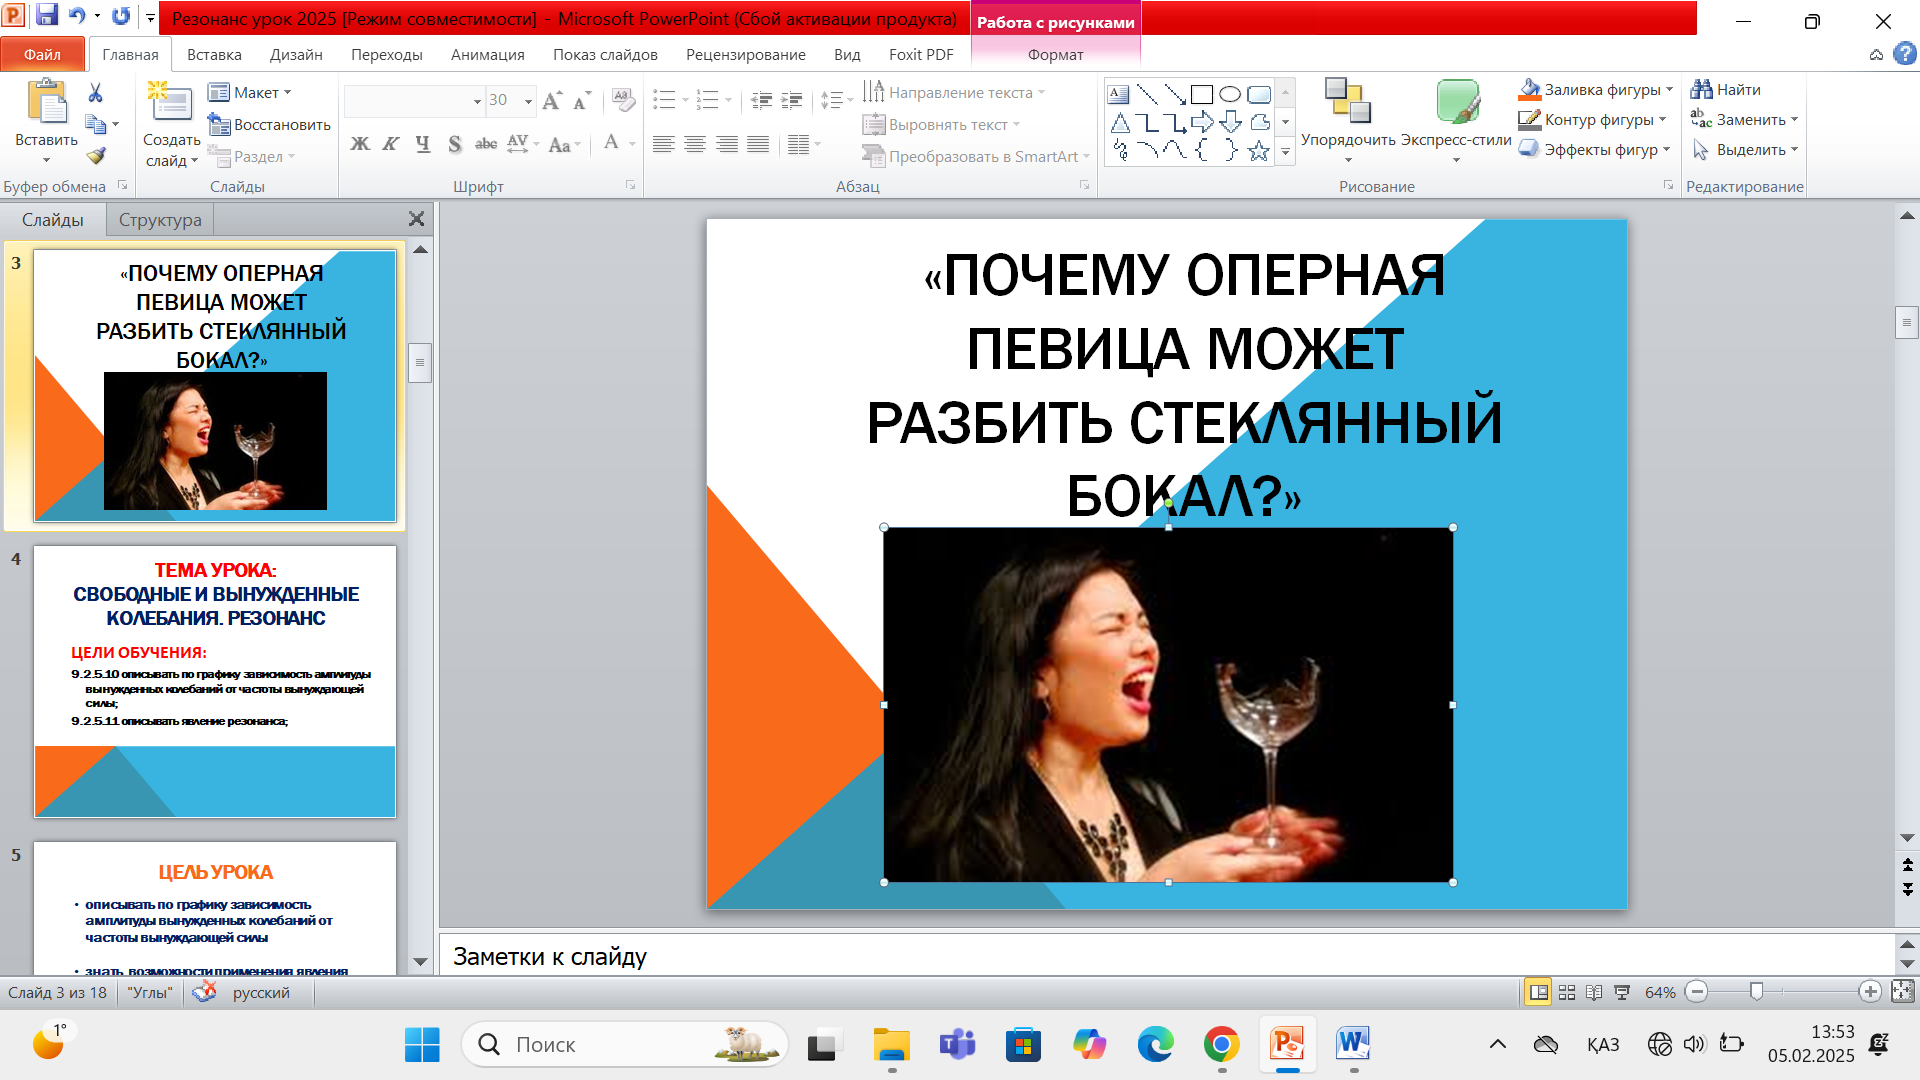Expand the Заливка фигуры fill dropdown

(x=1669, y=90)
